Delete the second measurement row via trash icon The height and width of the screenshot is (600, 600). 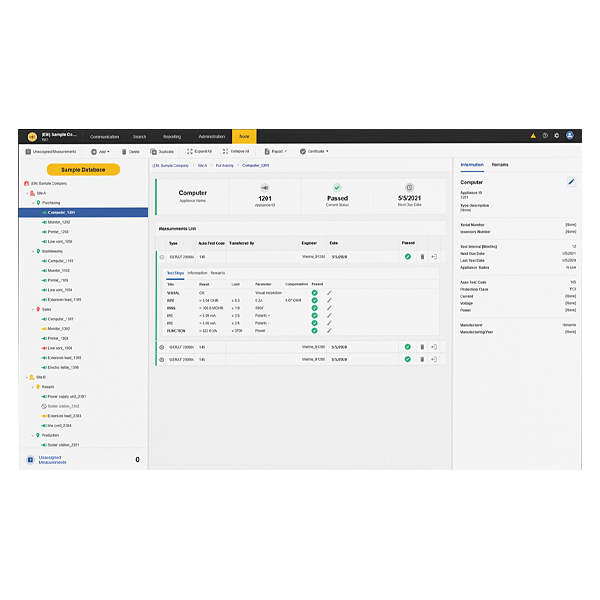422,347
